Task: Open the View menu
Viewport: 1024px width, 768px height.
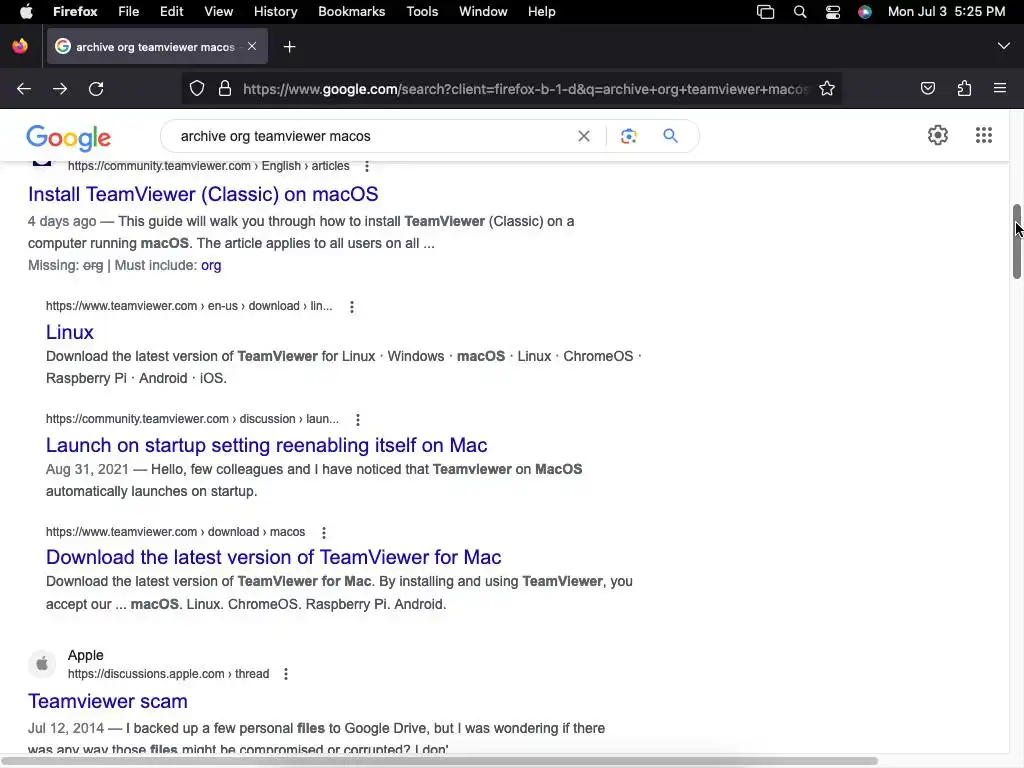Action: point(218,12)
